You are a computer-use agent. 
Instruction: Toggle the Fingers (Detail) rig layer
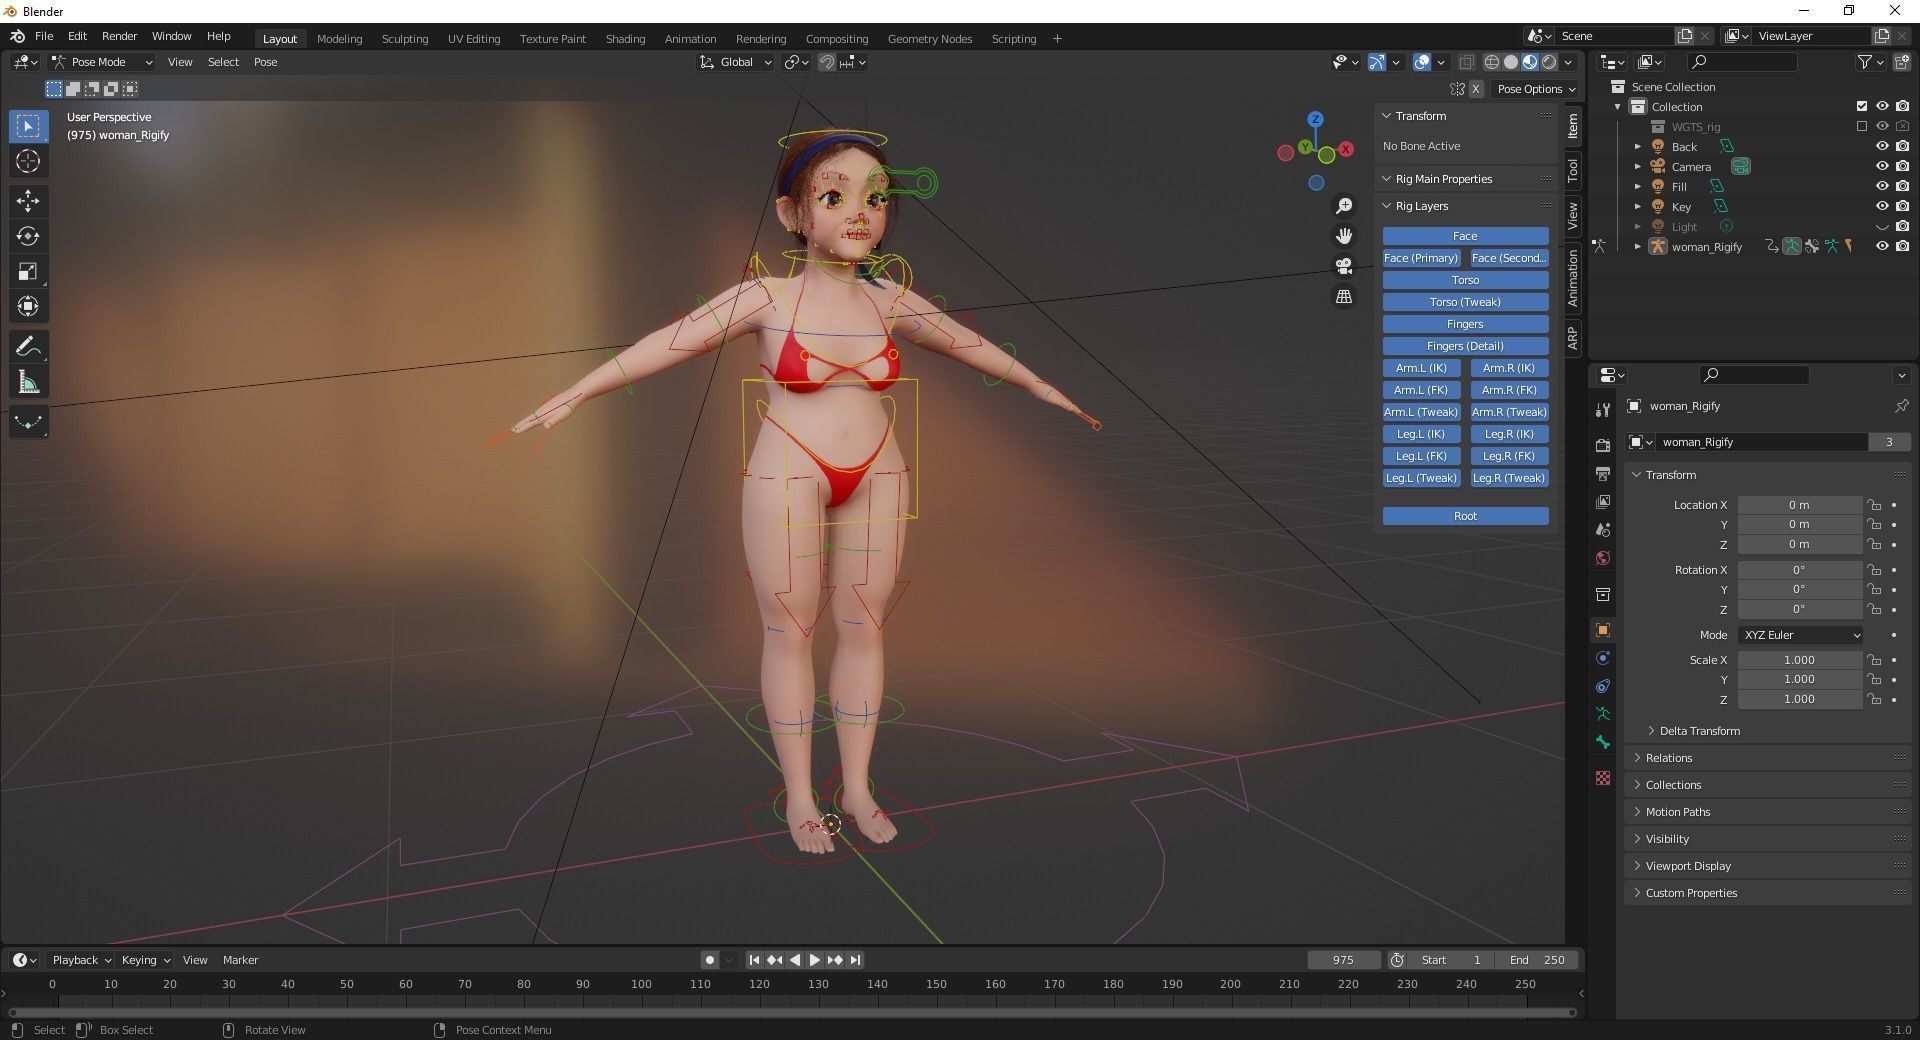coord(1465,346)
